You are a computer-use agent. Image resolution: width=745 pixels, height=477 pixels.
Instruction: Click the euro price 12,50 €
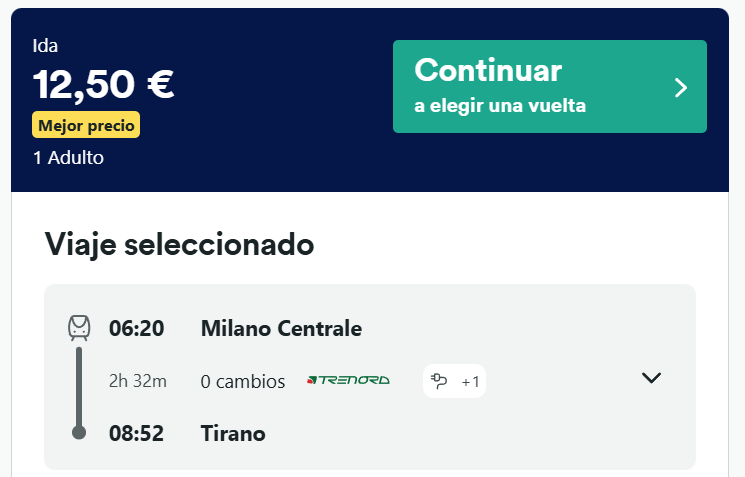[104, 84]
